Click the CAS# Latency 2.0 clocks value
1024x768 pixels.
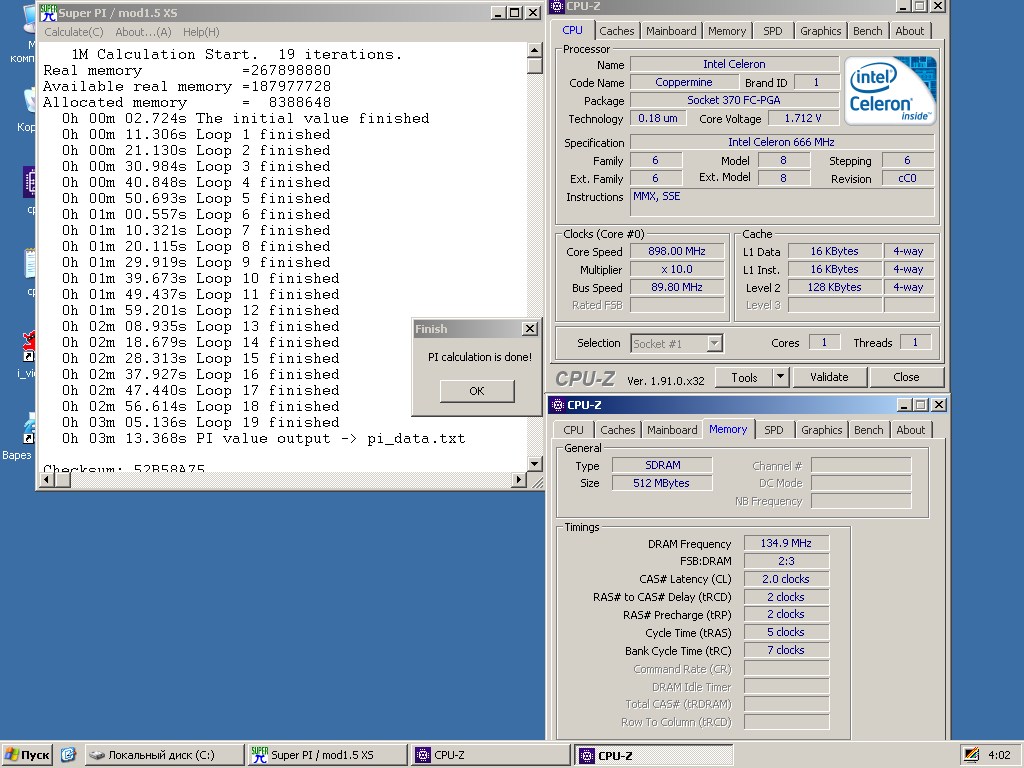click(x=786, y=579)
